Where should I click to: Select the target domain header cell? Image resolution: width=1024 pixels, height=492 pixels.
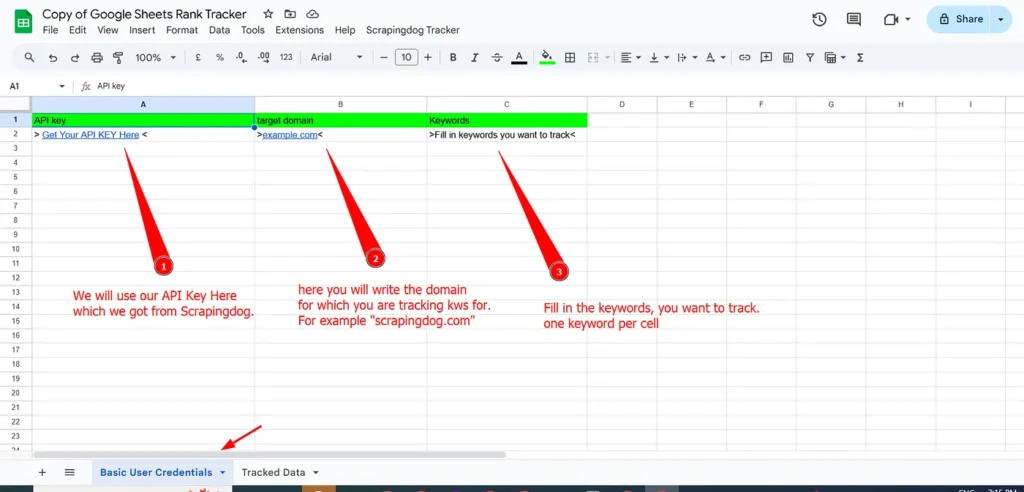click(341, 120)
